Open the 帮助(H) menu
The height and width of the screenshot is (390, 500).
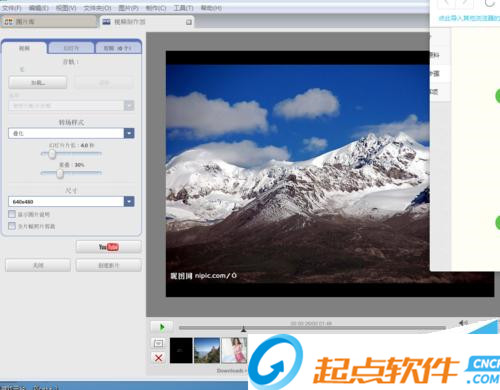tap(211, 8)
